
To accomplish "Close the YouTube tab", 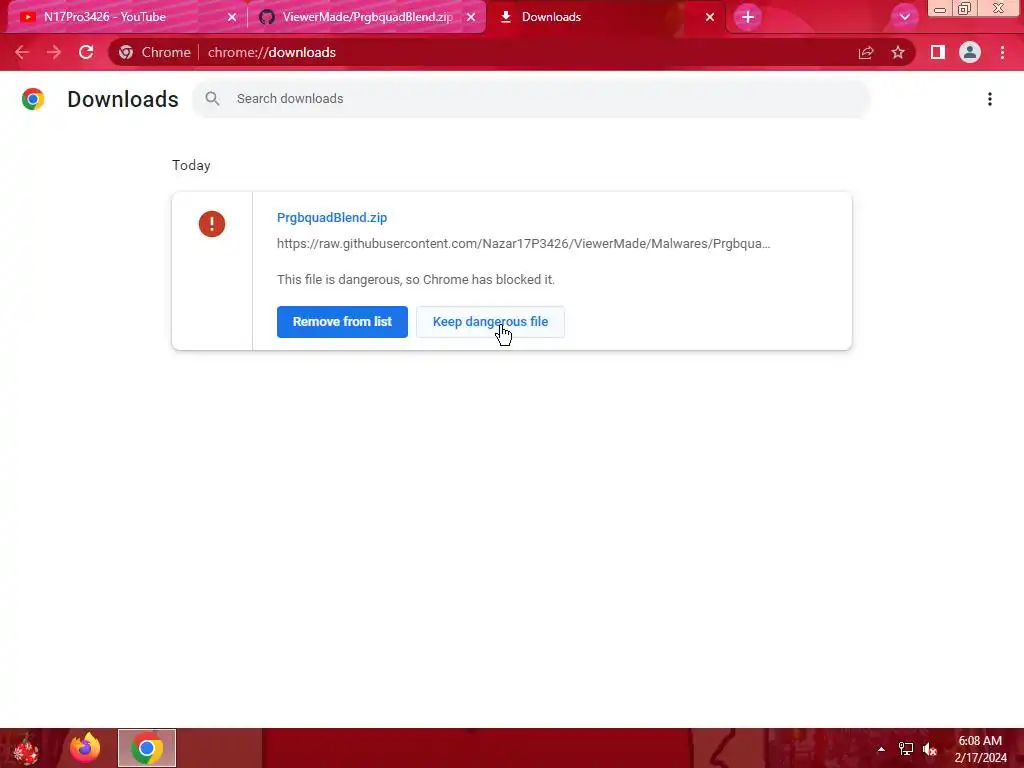I will [x=232, y=17].
